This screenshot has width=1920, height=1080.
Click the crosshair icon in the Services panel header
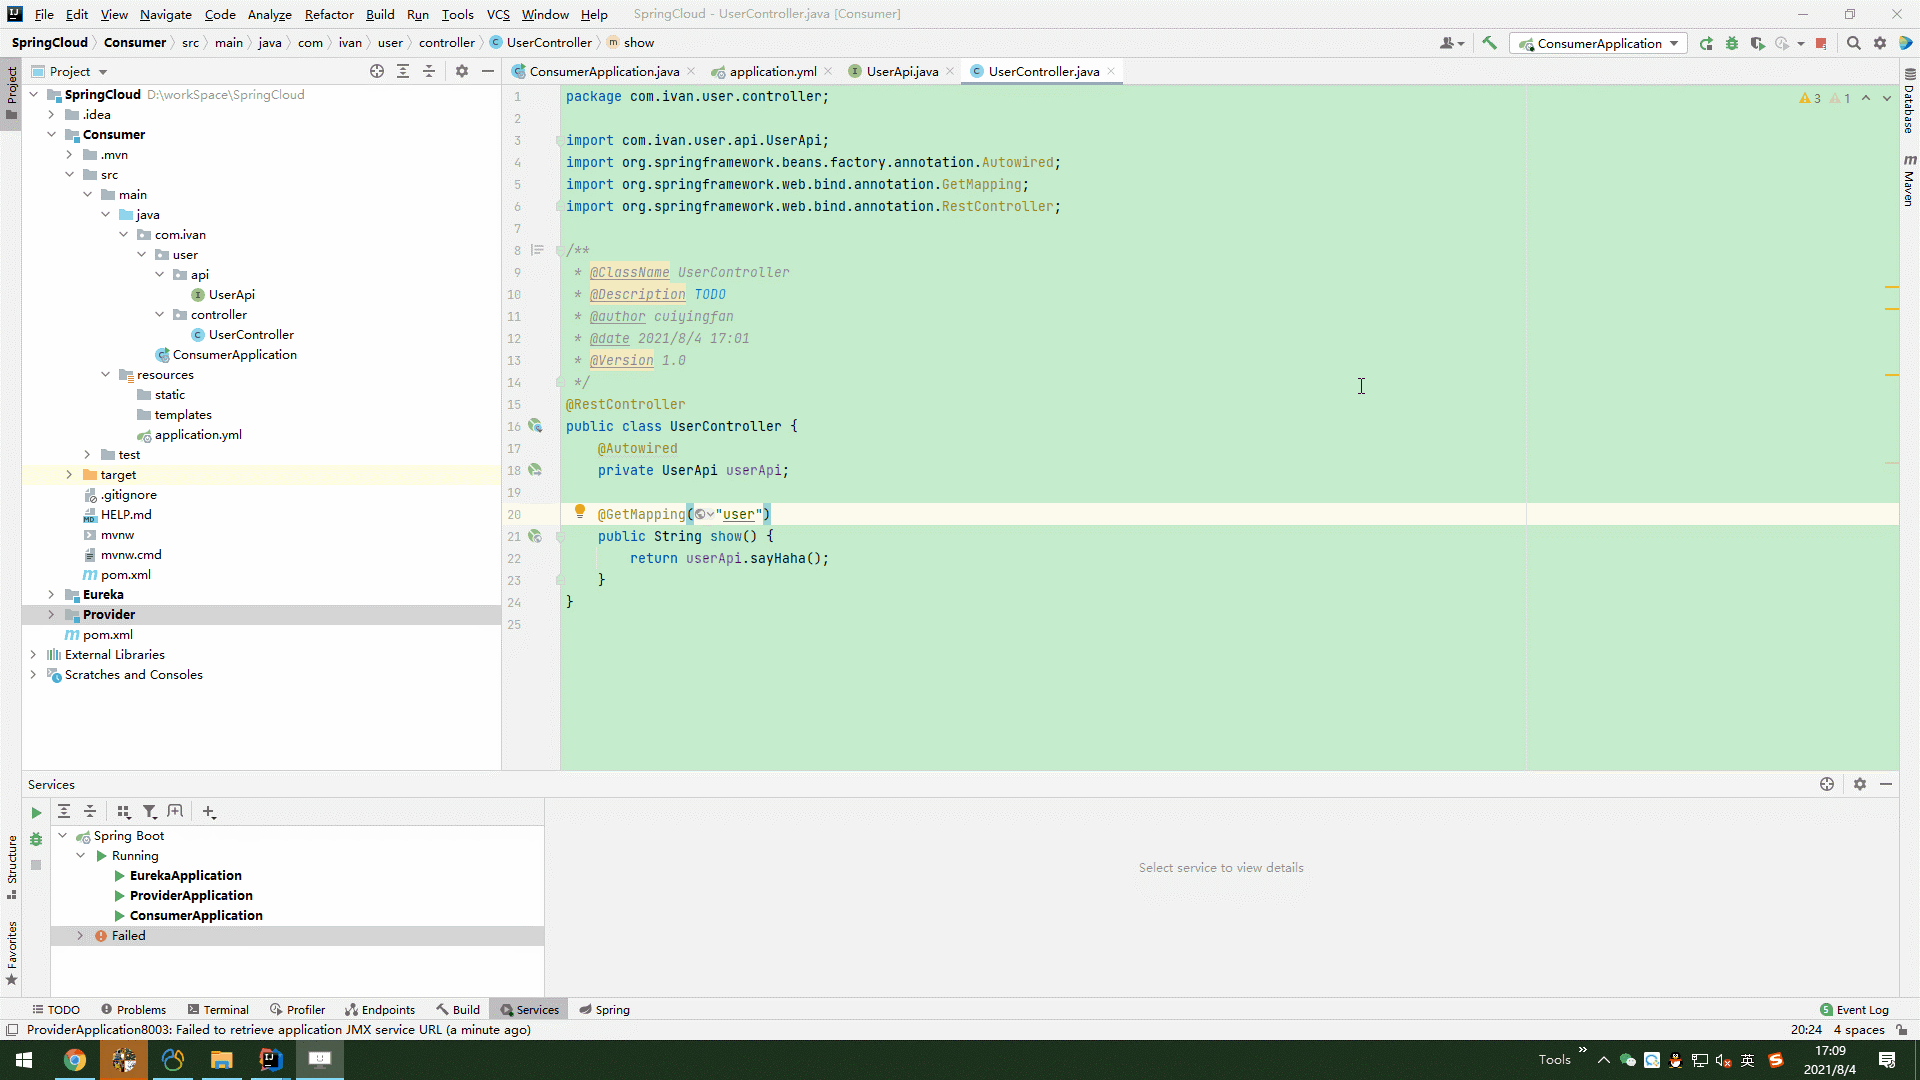pos(1827,784)
